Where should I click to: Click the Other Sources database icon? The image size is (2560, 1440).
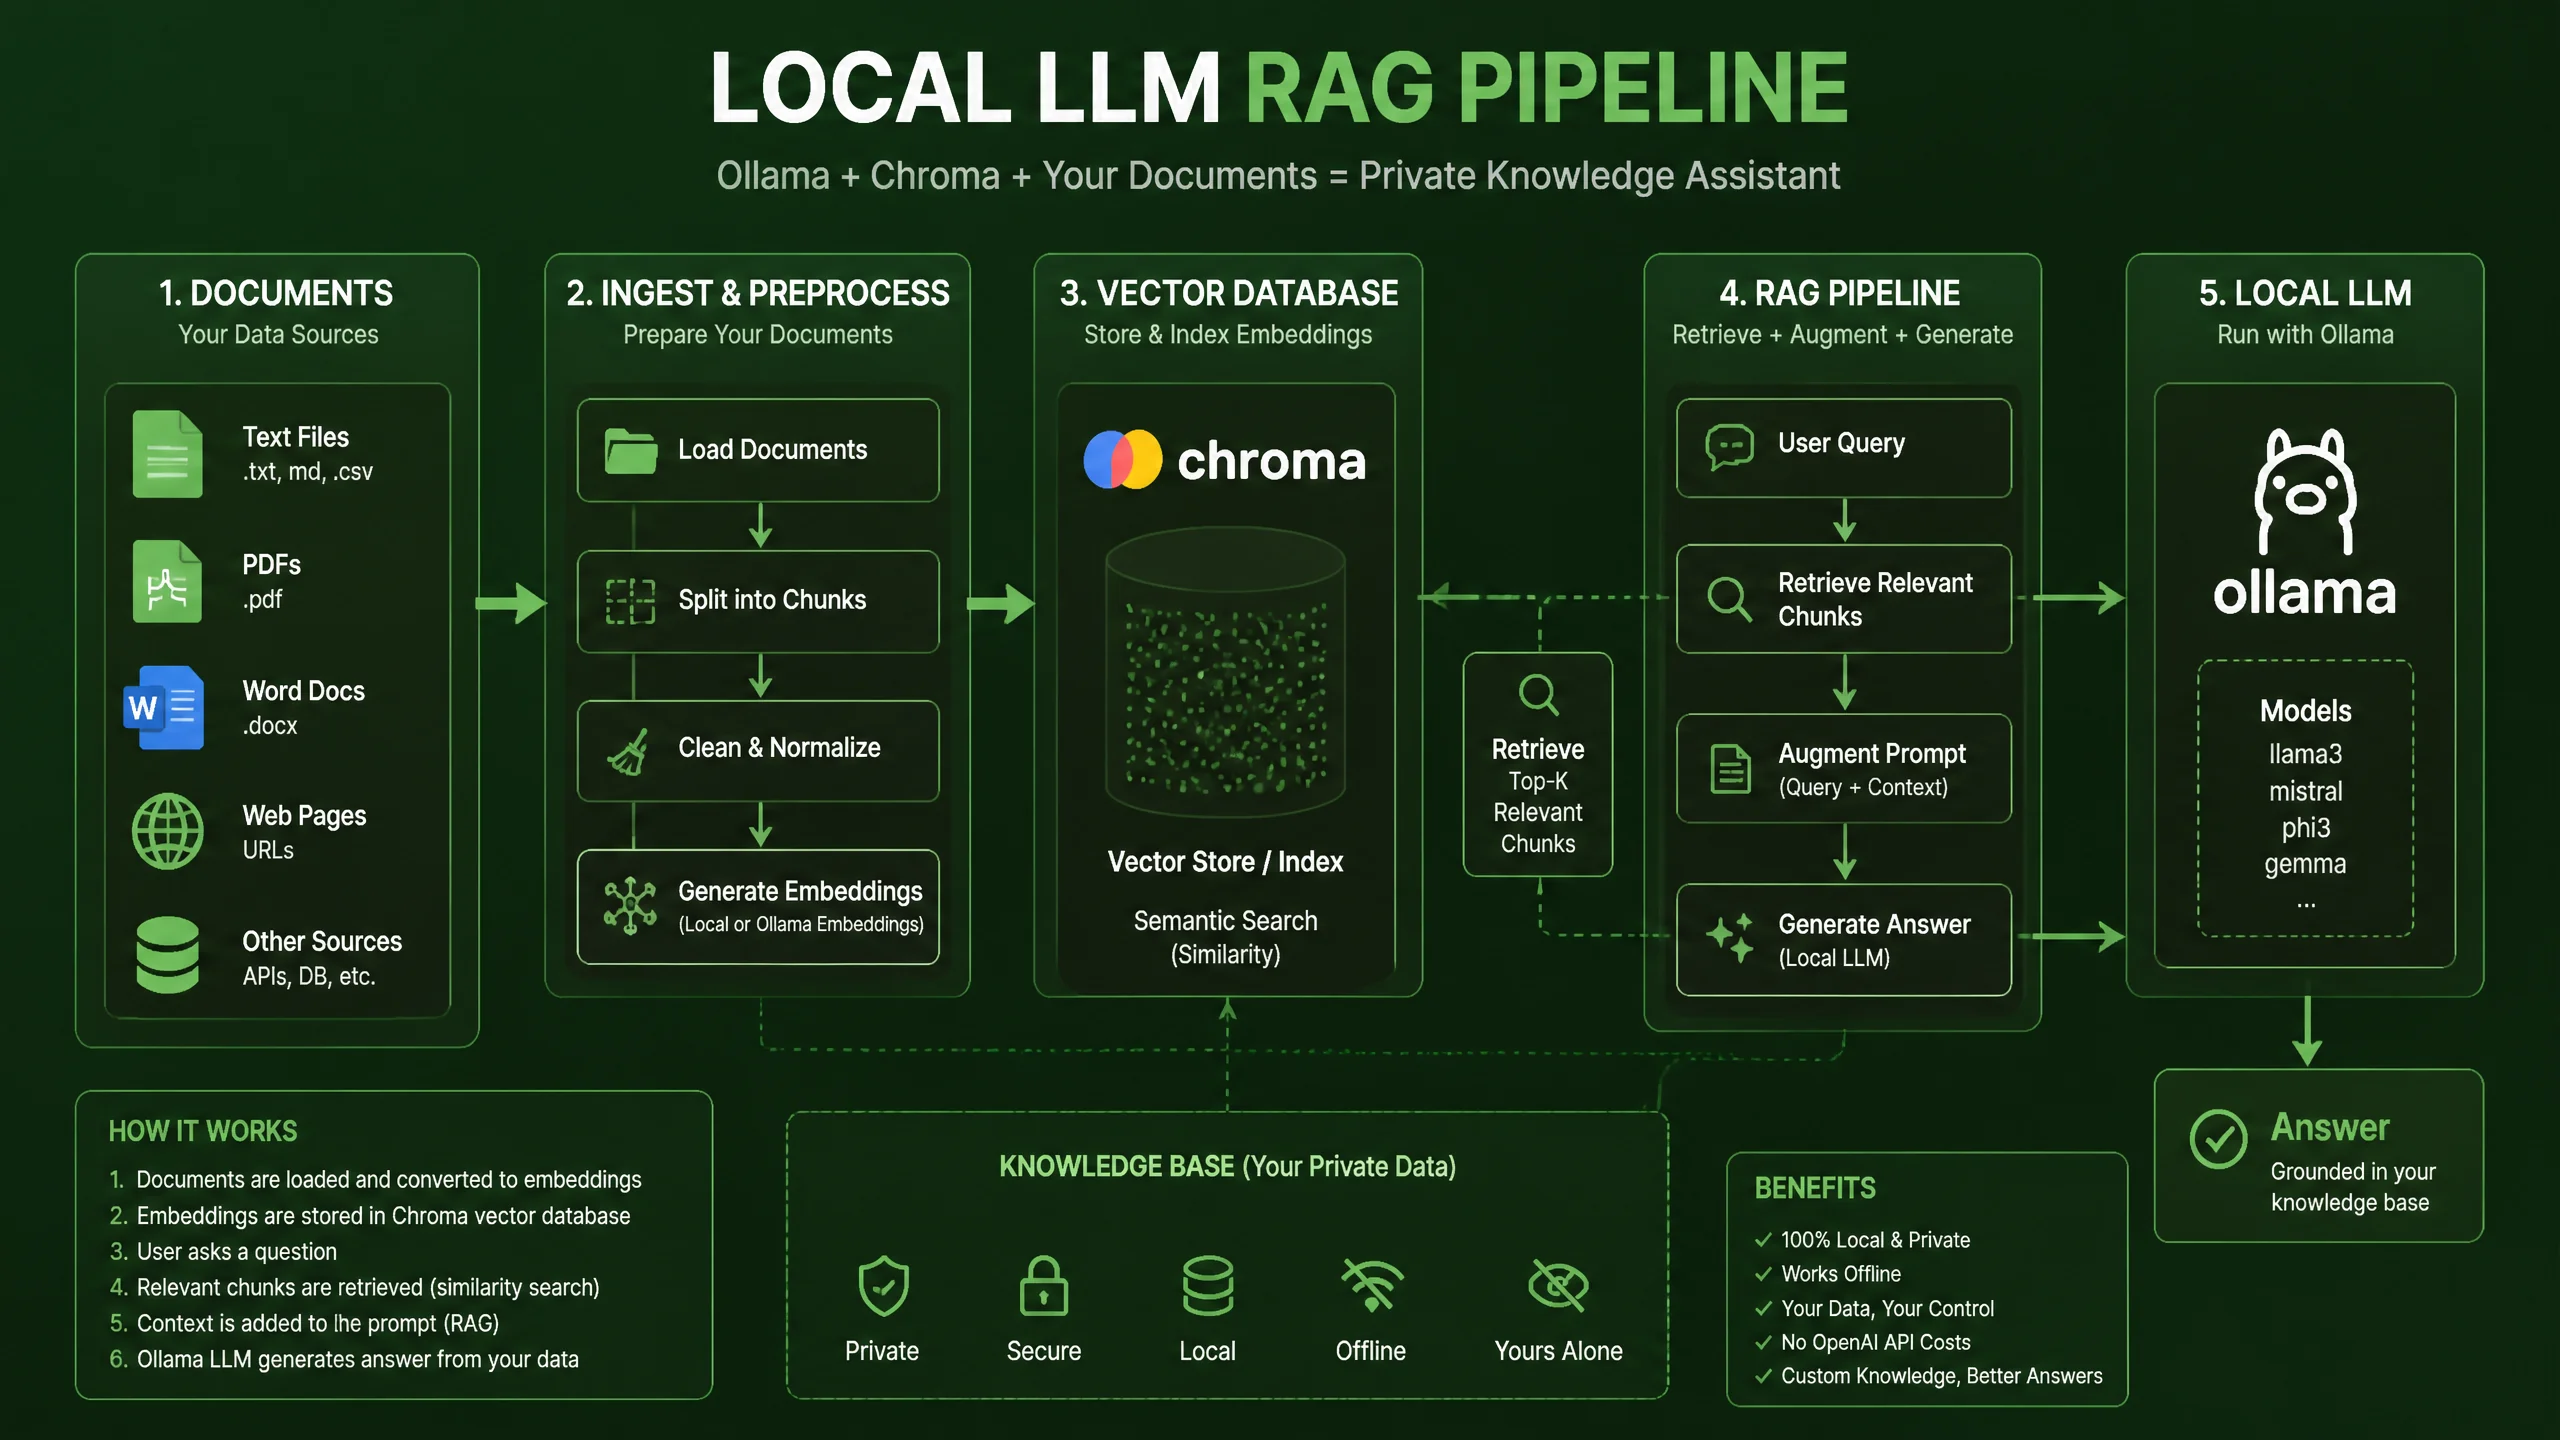pos(167,955)
